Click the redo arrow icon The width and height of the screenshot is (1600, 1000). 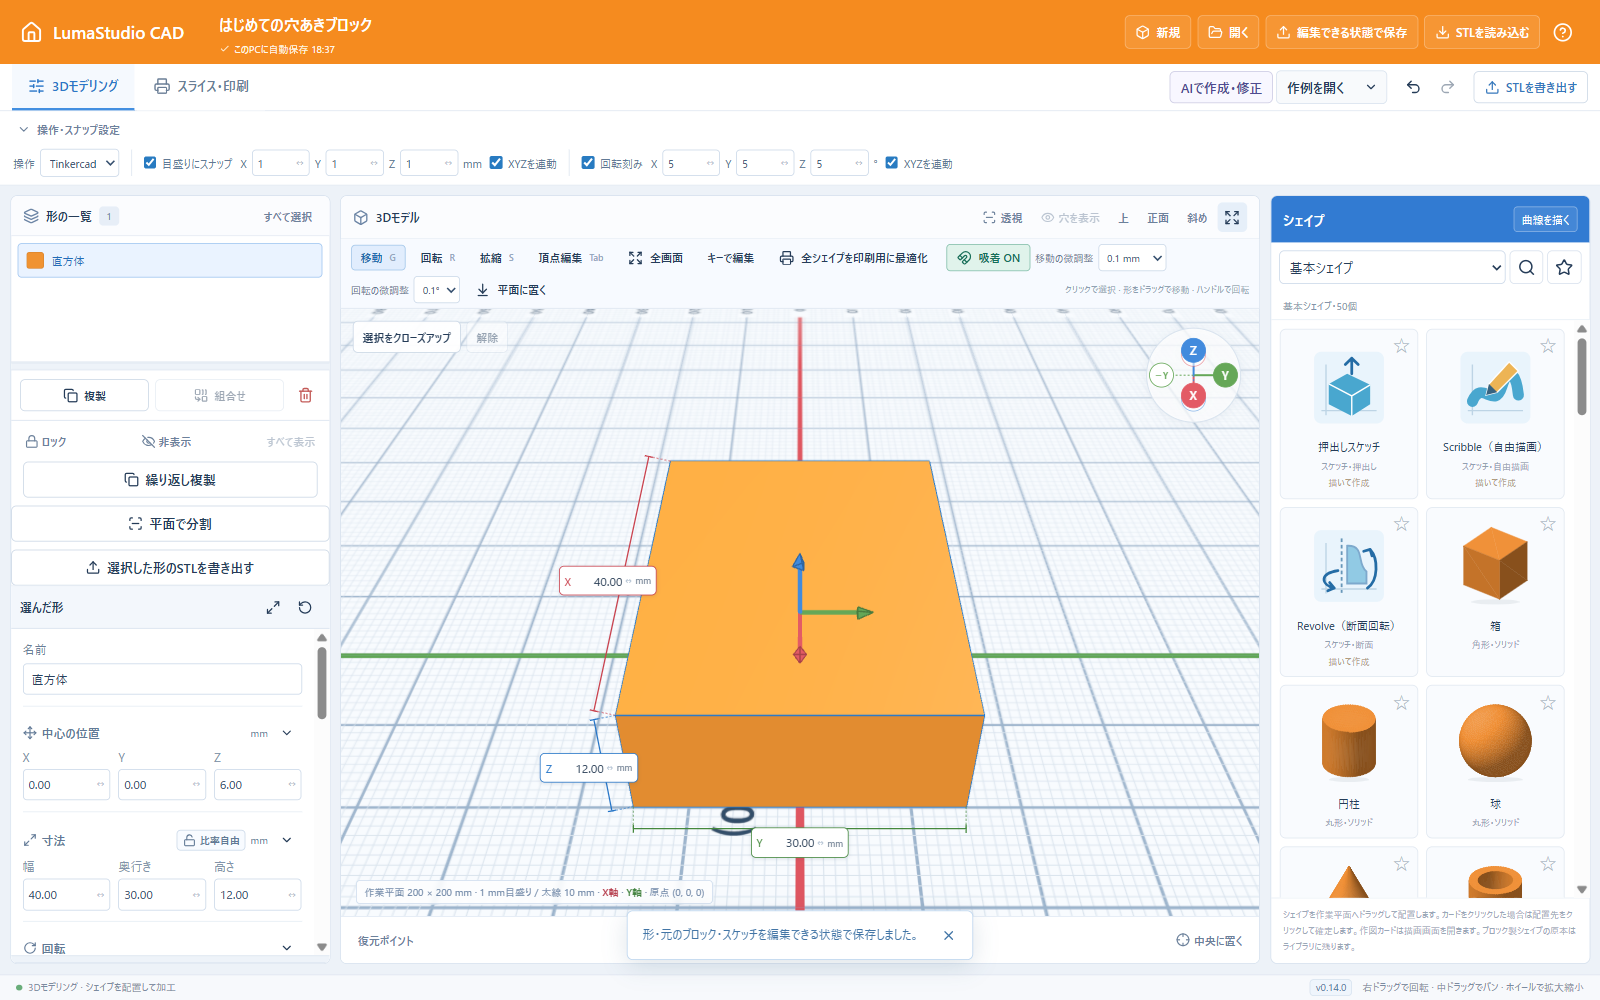point(1447,87)
